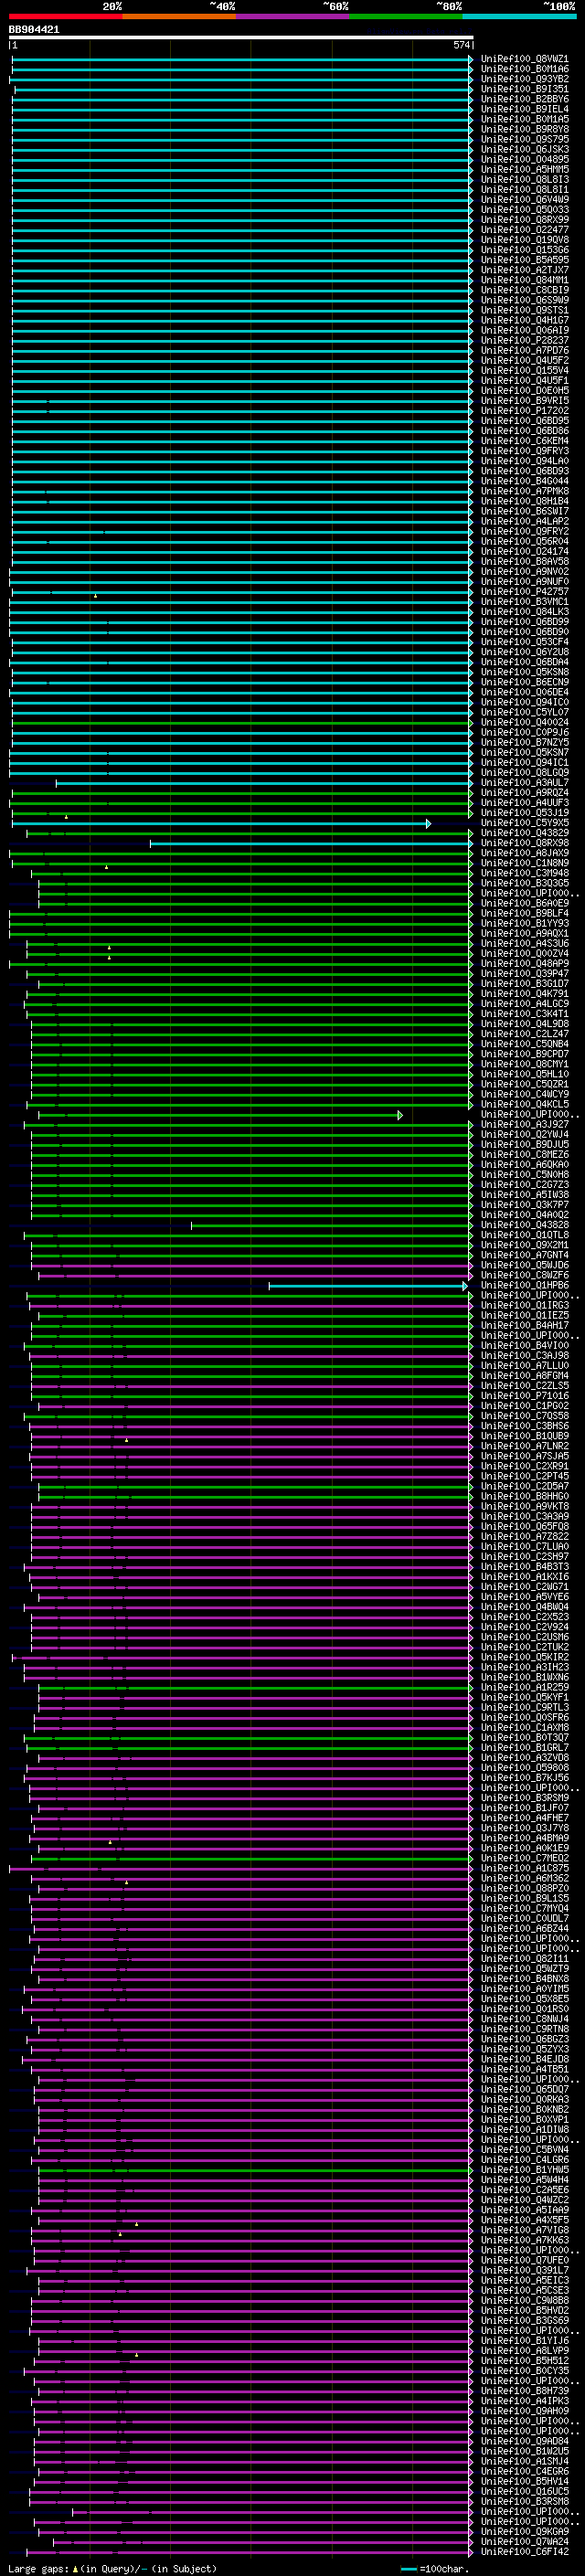Click the cyan ~100% identity legend segment
585x2576 pixels.
pyautogui.click(x=520, y=16)
